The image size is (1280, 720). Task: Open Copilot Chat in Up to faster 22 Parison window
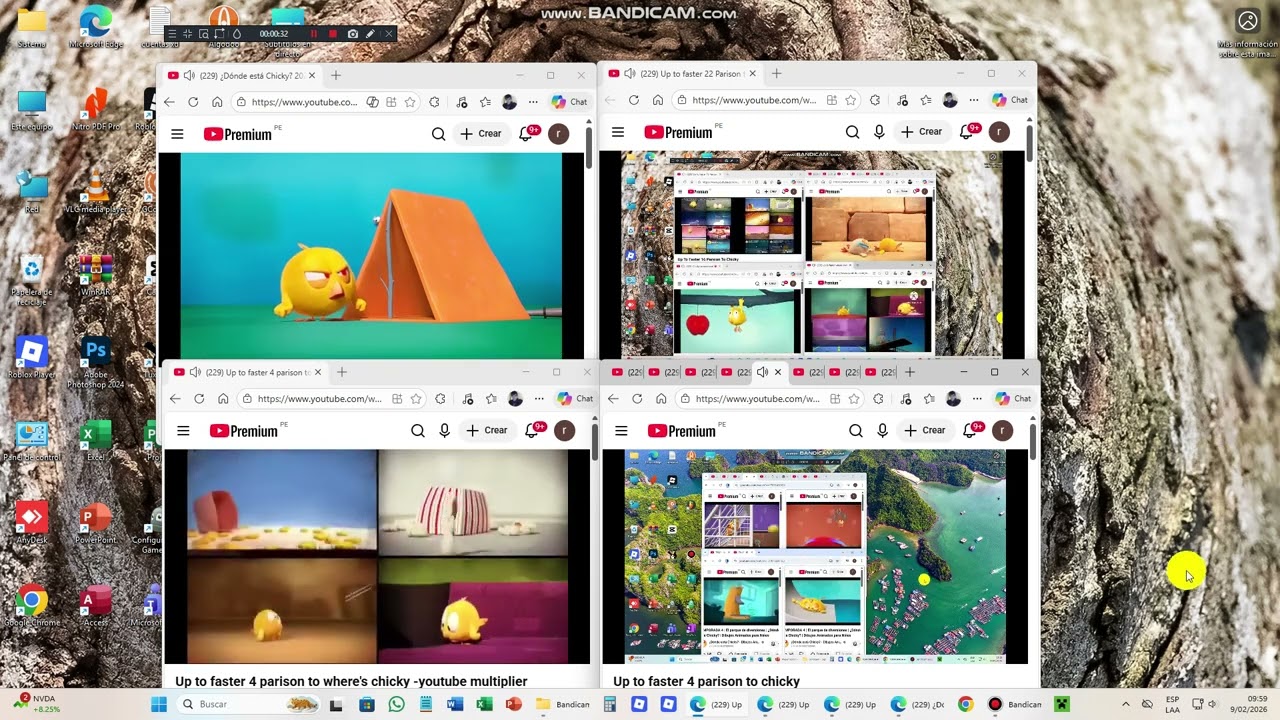tap(1011, 100)
